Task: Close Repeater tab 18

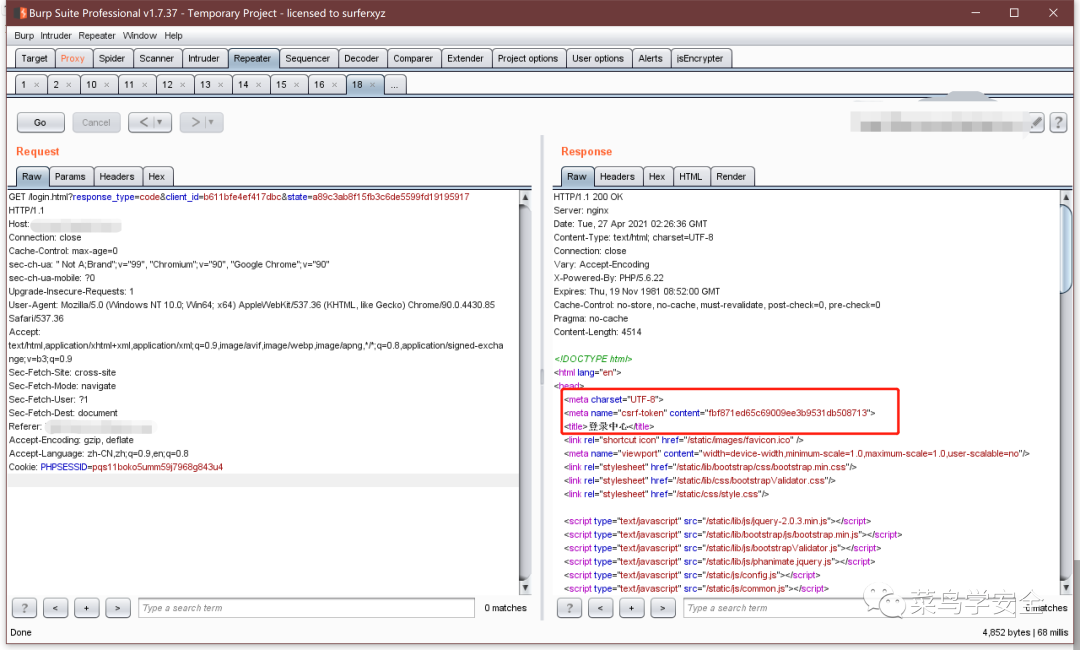Action: tap(374, 85)
